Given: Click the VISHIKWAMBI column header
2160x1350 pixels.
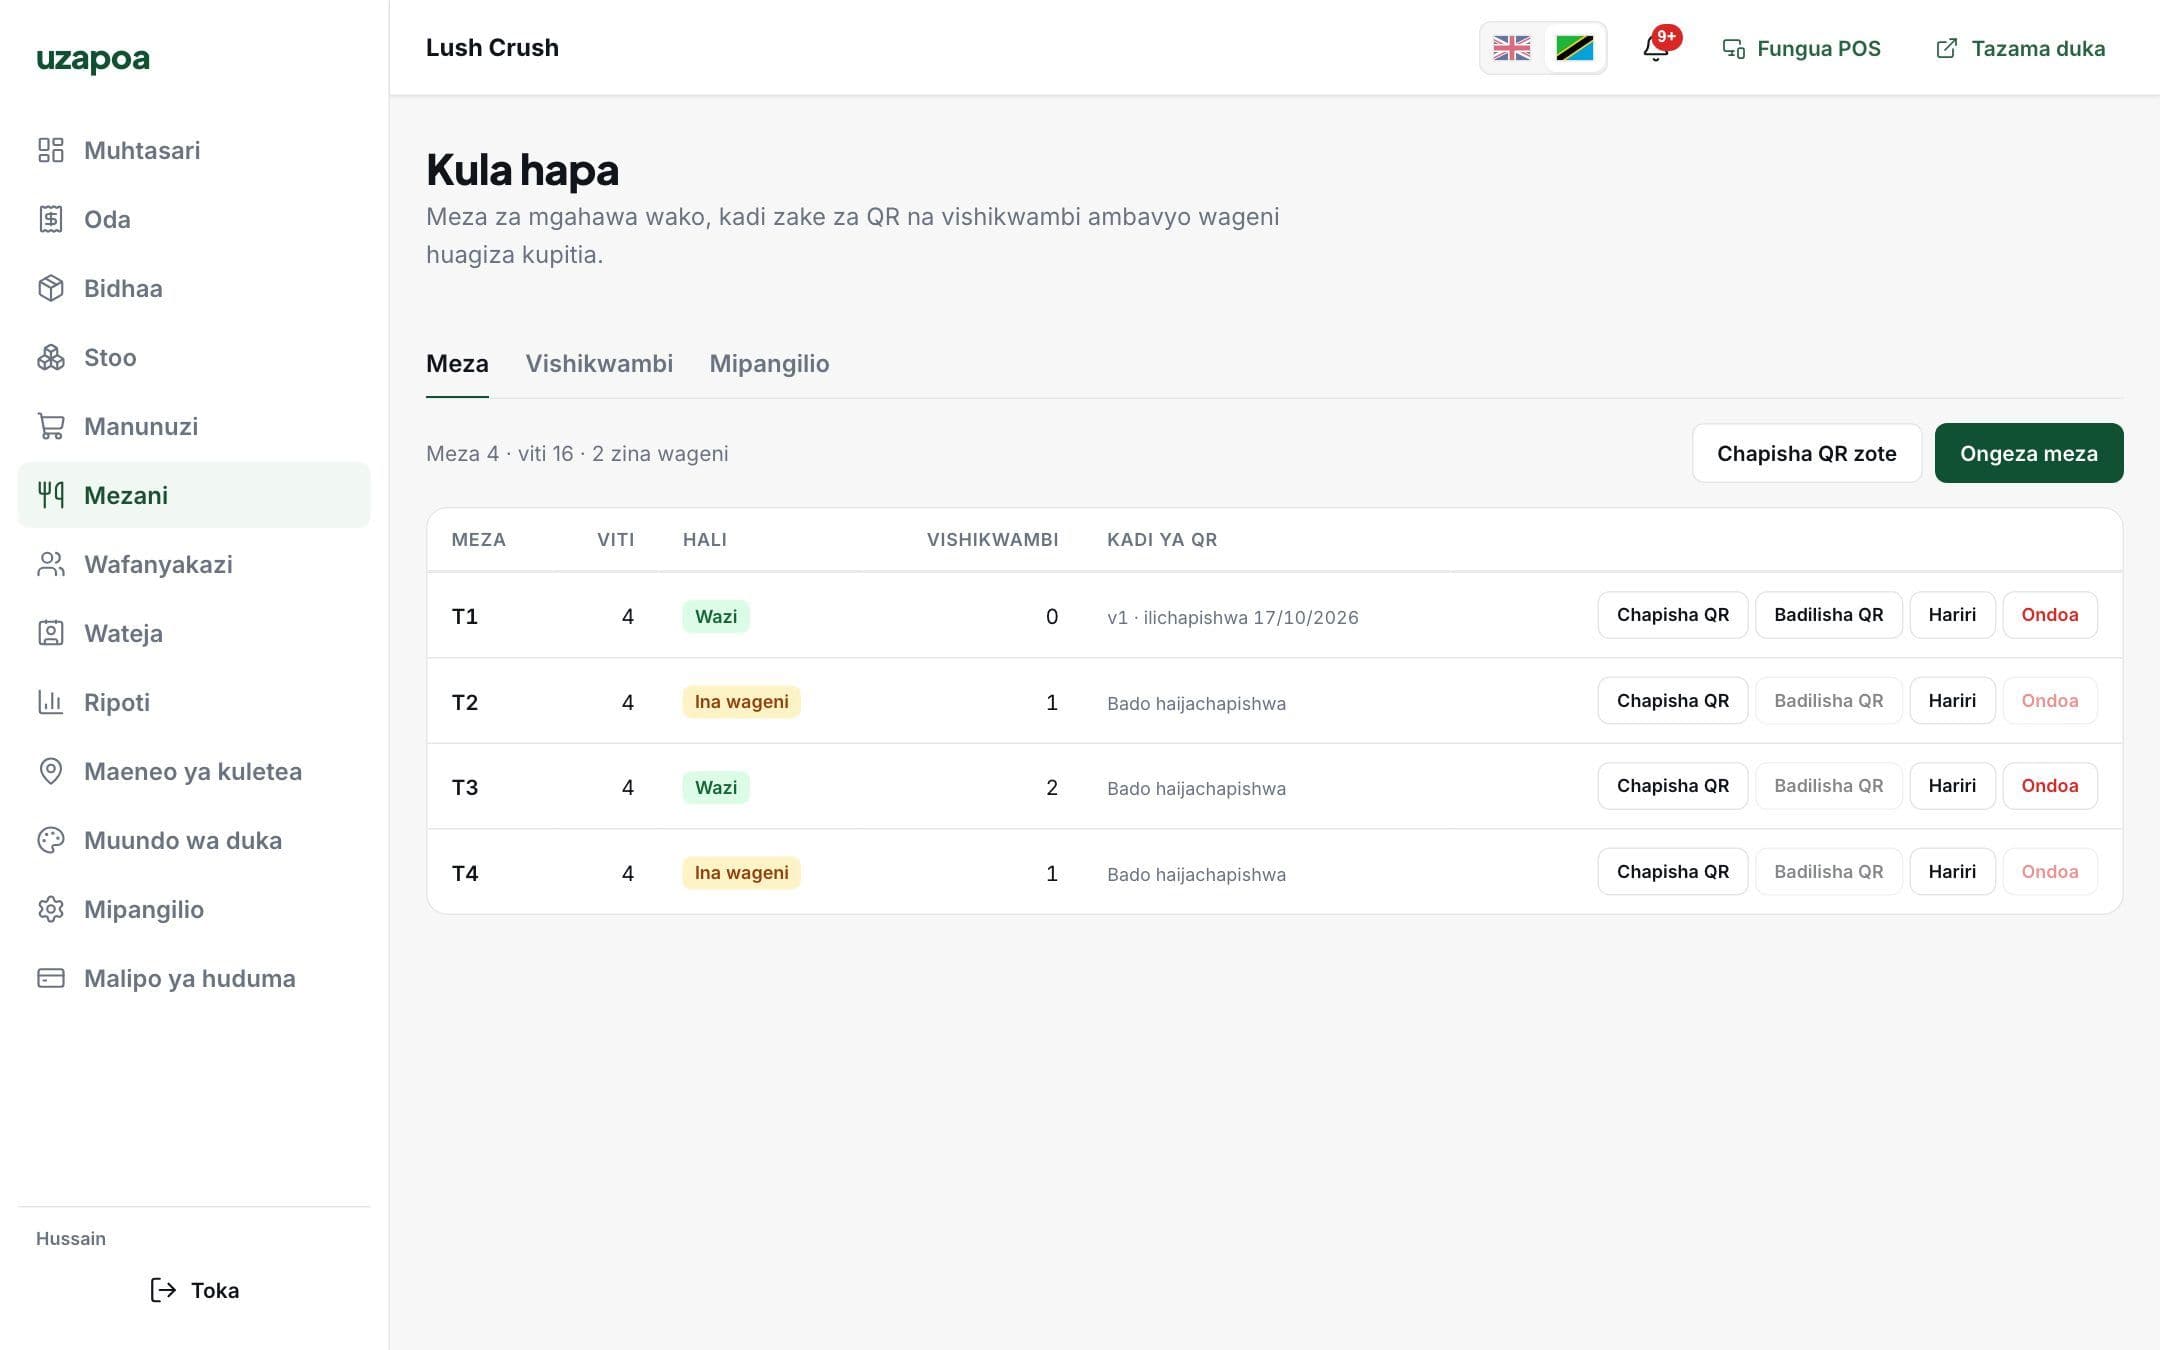Looking at the screenshot, I should (992, 540).
